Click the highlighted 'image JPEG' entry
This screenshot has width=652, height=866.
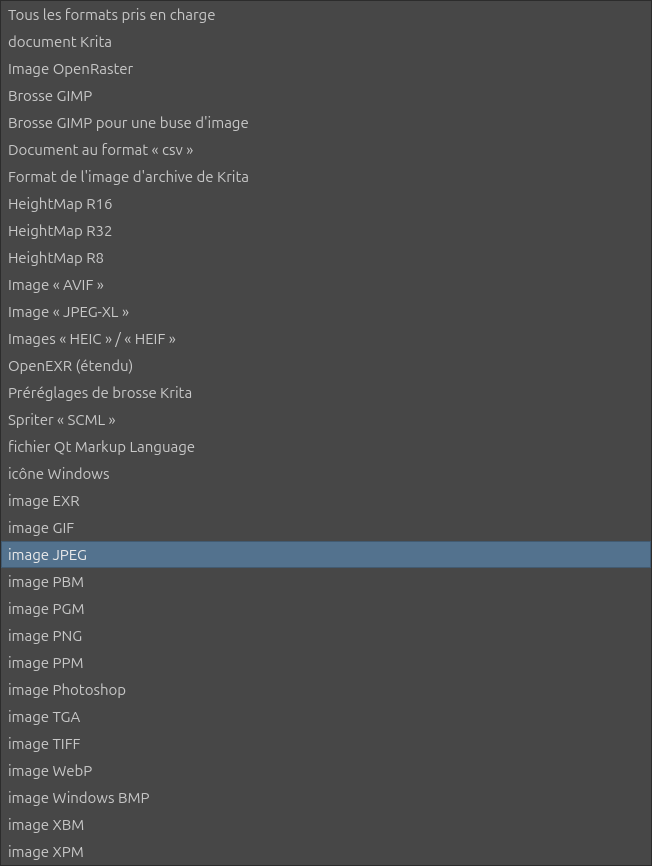(326, 555)
